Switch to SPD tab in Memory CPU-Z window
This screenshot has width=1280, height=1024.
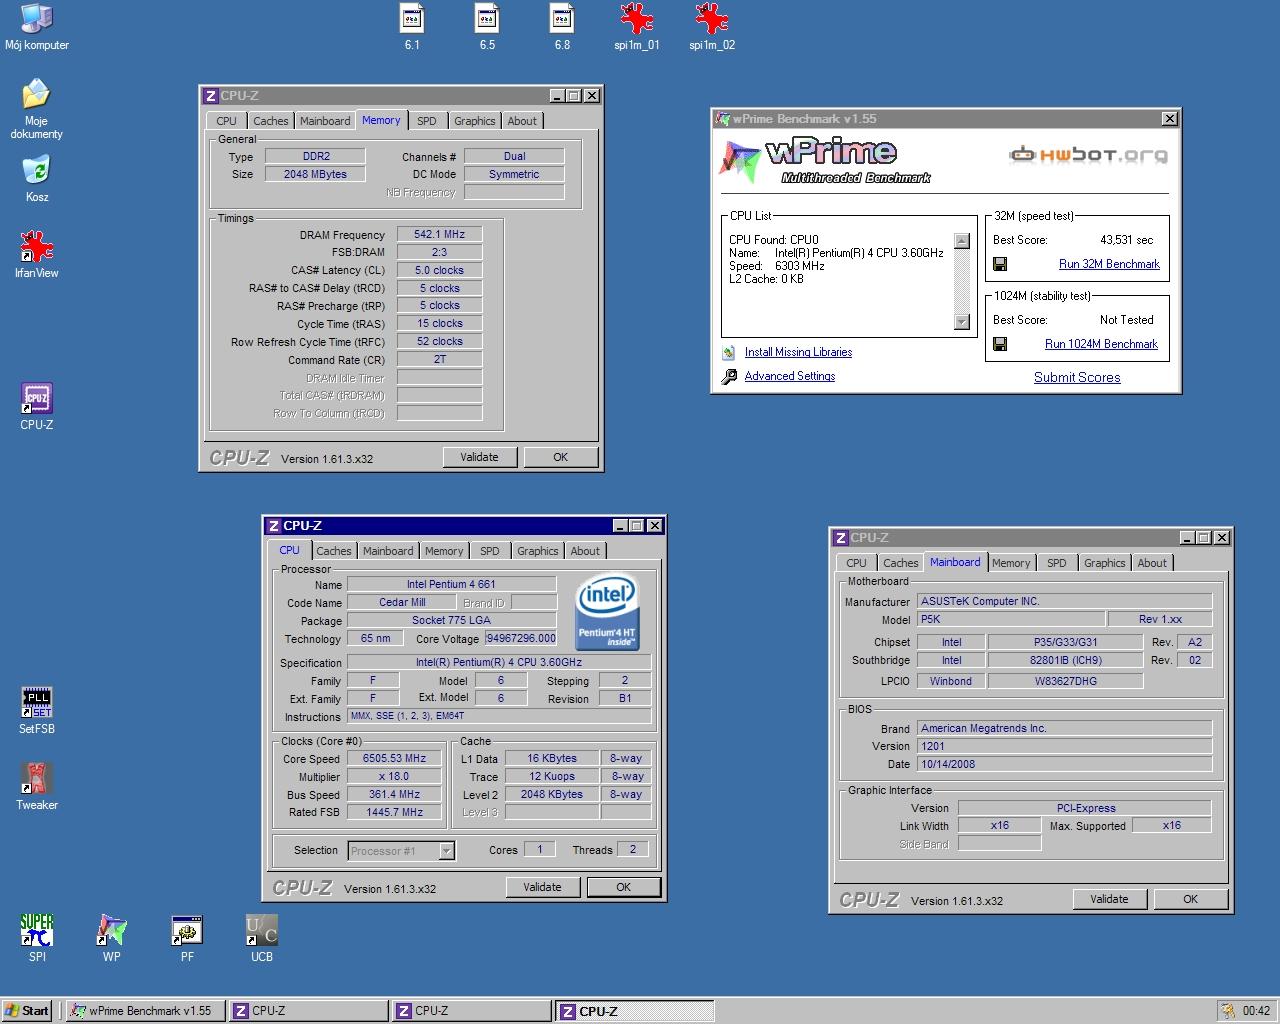coord(427,121)
